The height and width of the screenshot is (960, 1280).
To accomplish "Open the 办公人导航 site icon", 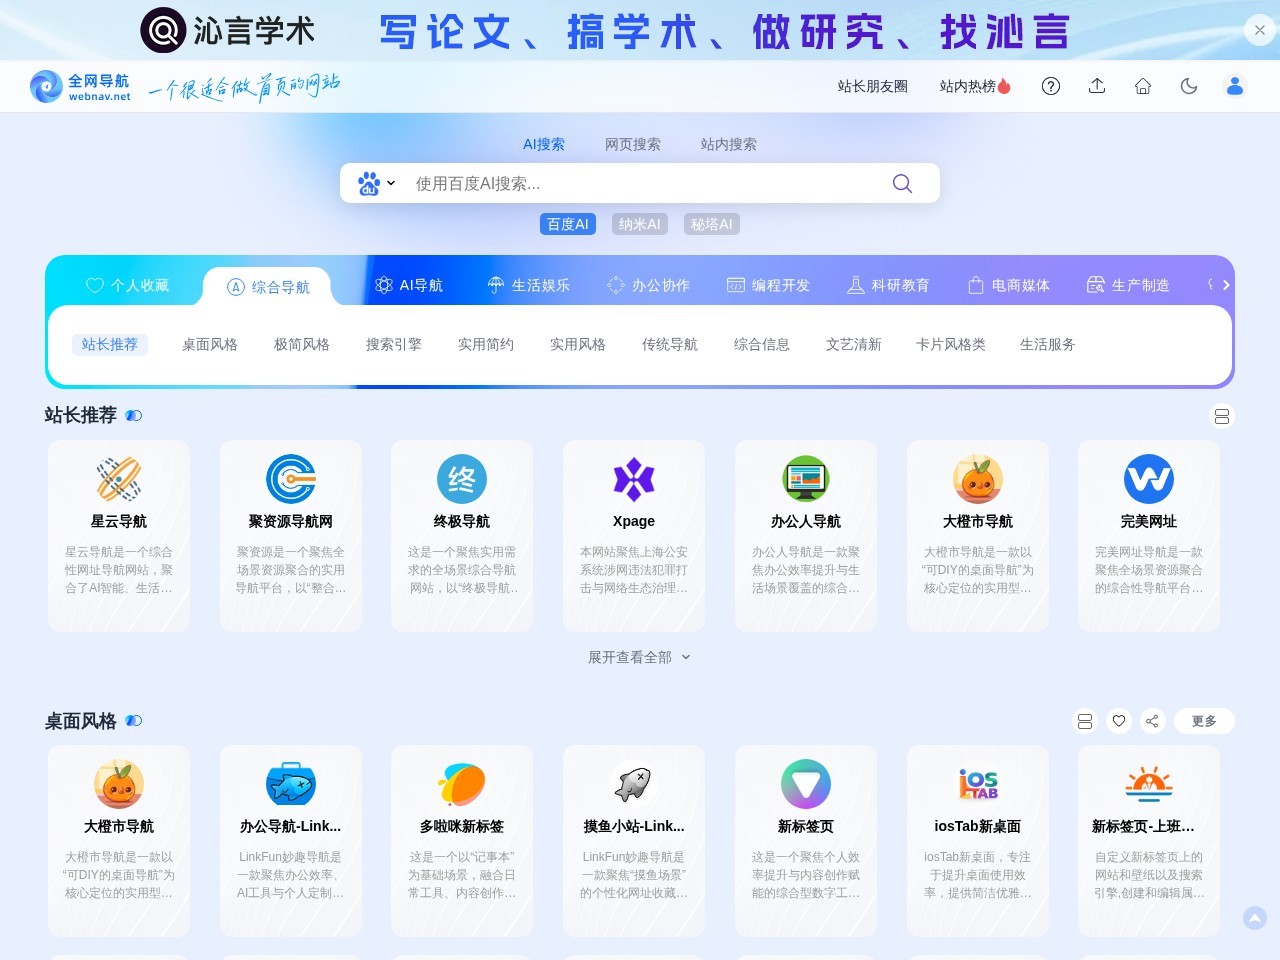I will (806, 479).
